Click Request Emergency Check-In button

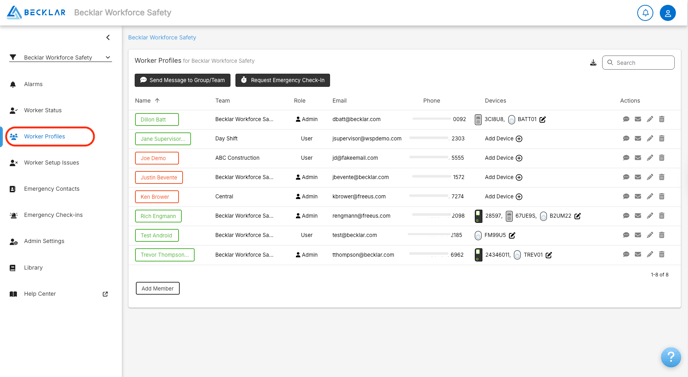[x=283, y=80]
